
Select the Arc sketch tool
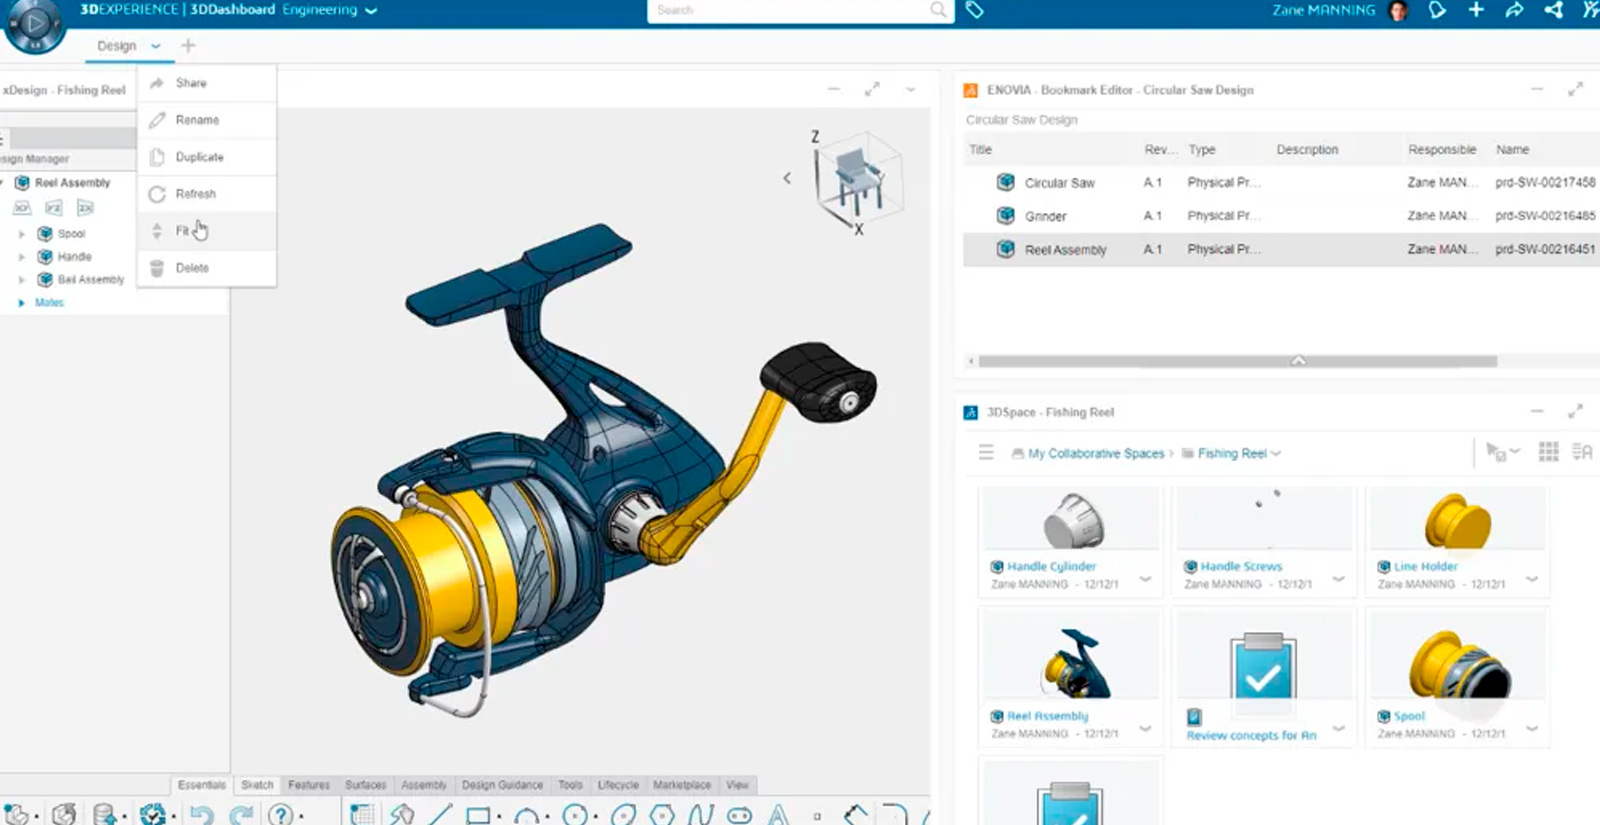coord(526,816)
